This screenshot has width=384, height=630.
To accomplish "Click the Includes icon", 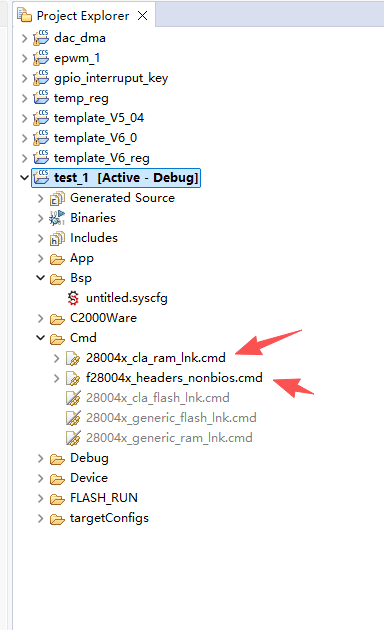I will 57,239.
